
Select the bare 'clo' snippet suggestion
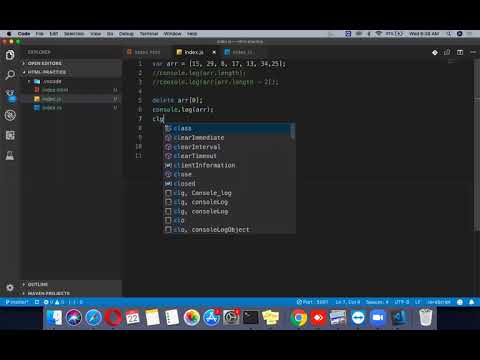[227, 220]
